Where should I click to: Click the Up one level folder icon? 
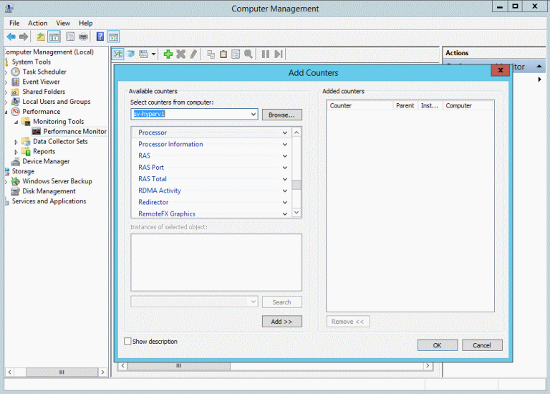[x=41, y=36]
